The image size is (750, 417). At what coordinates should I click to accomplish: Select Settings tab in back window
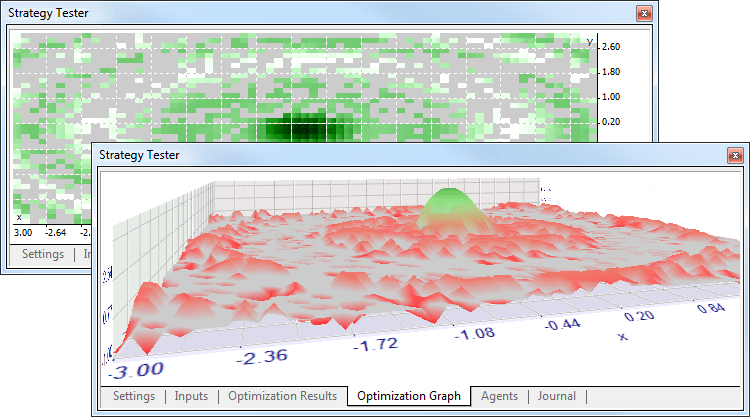coord(43,254)
